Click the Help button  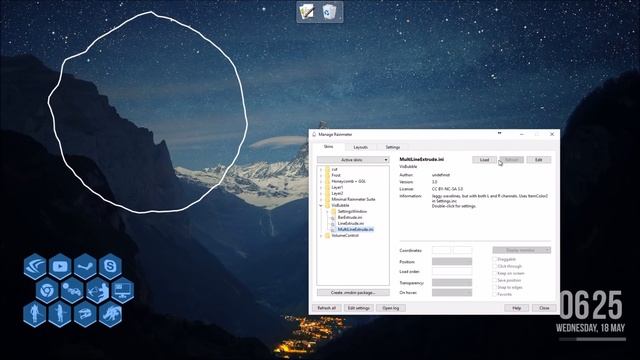point(517,308)
